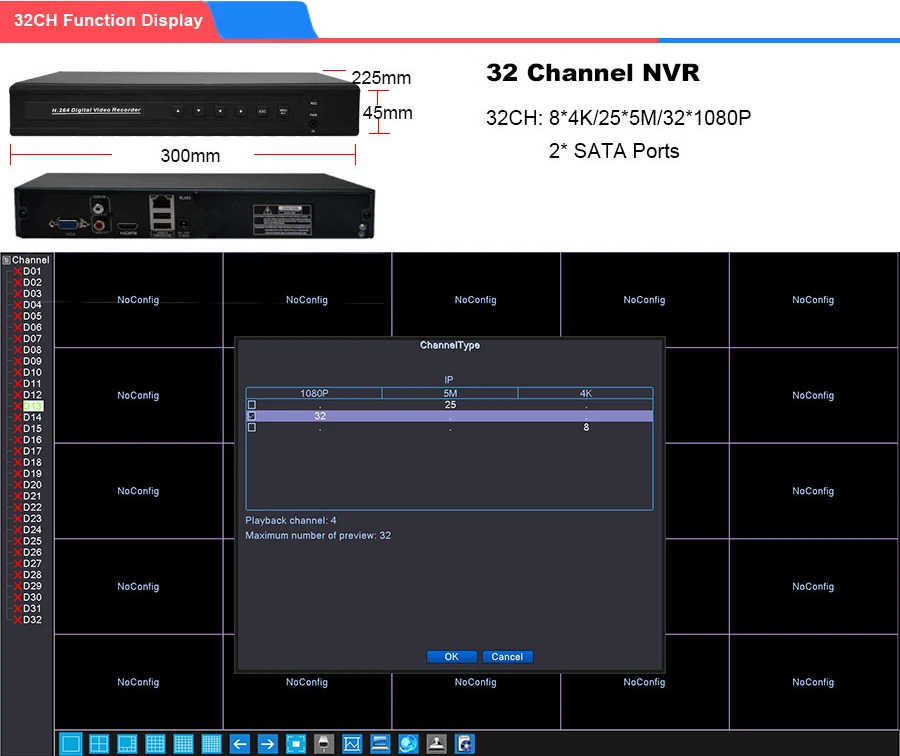Select channel D12 in the tree
Viewport: 900px width, 756px height.
32,395
